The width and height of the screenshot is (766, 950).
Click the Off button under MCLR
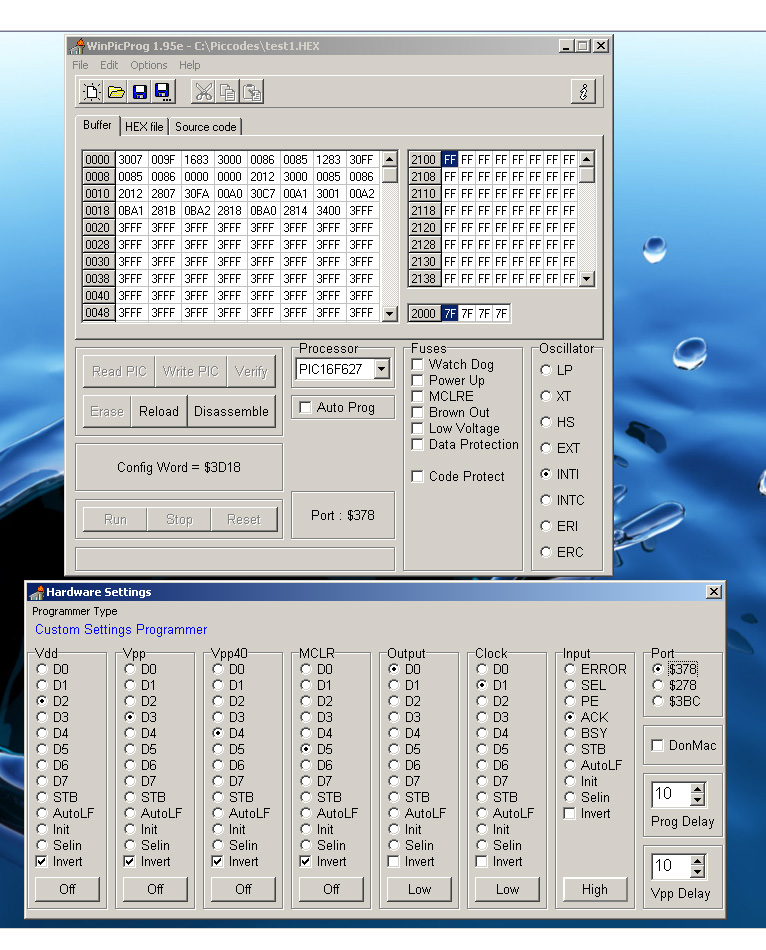tap(331, 889)
